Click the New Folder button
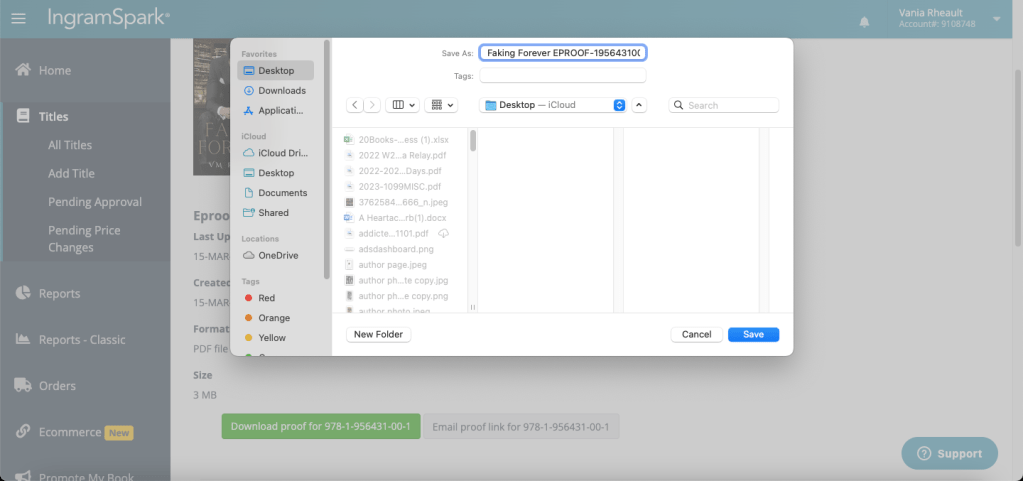 point(378,334)
